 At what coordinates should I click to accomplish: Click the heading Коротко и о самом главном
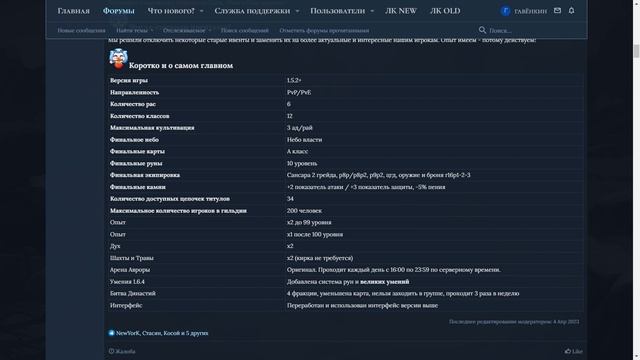[x=181, y=65]
